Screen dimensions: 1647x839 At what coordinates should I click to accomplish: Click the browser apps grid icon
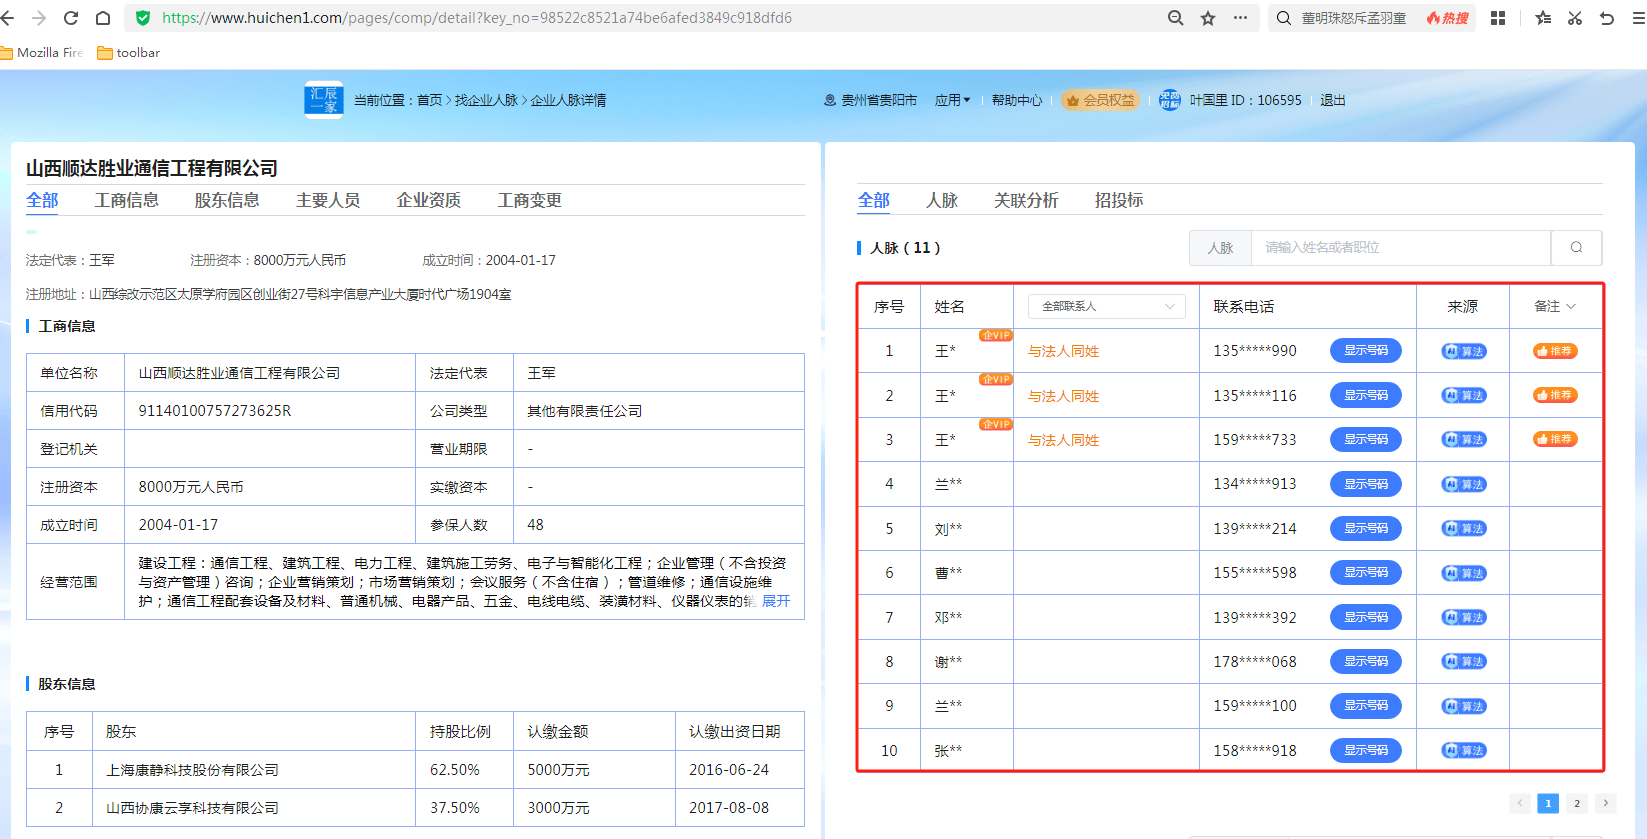(x=1498, y=18)
